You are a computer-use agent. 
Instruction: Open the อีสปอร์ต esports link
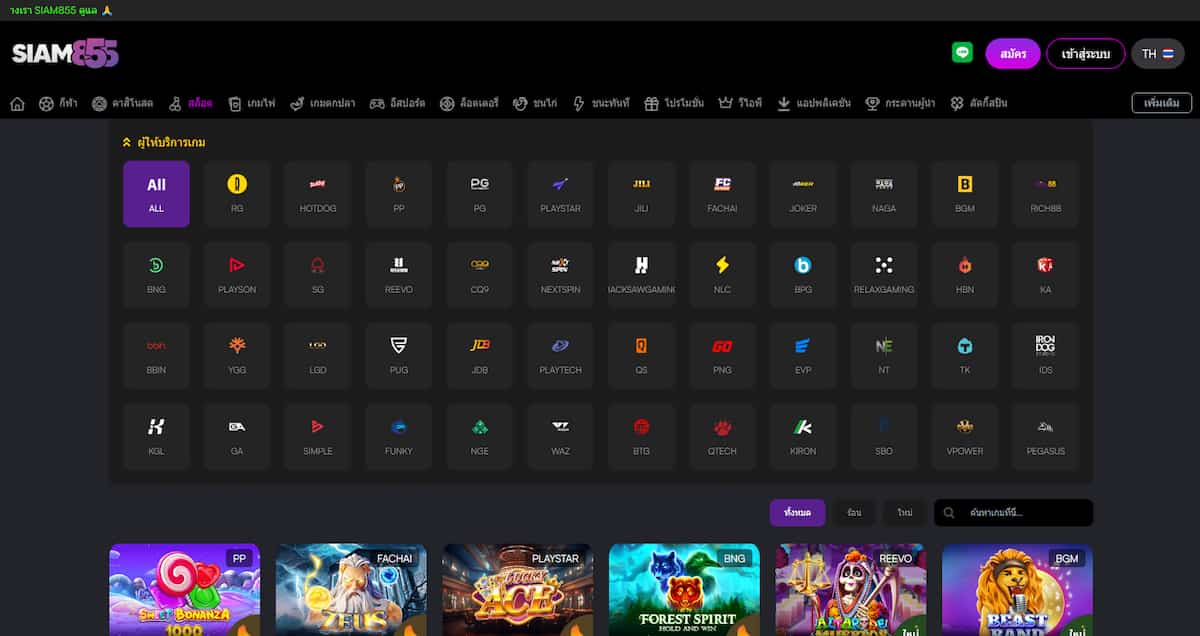click(x=397, y=103)
